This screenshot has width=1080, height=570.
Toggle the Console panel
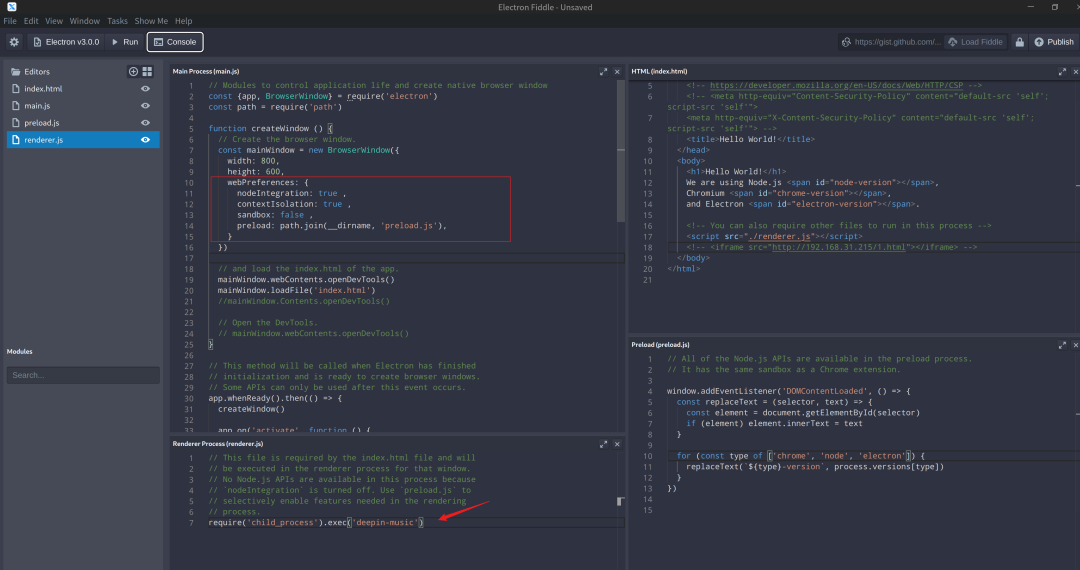click(175, 42)
